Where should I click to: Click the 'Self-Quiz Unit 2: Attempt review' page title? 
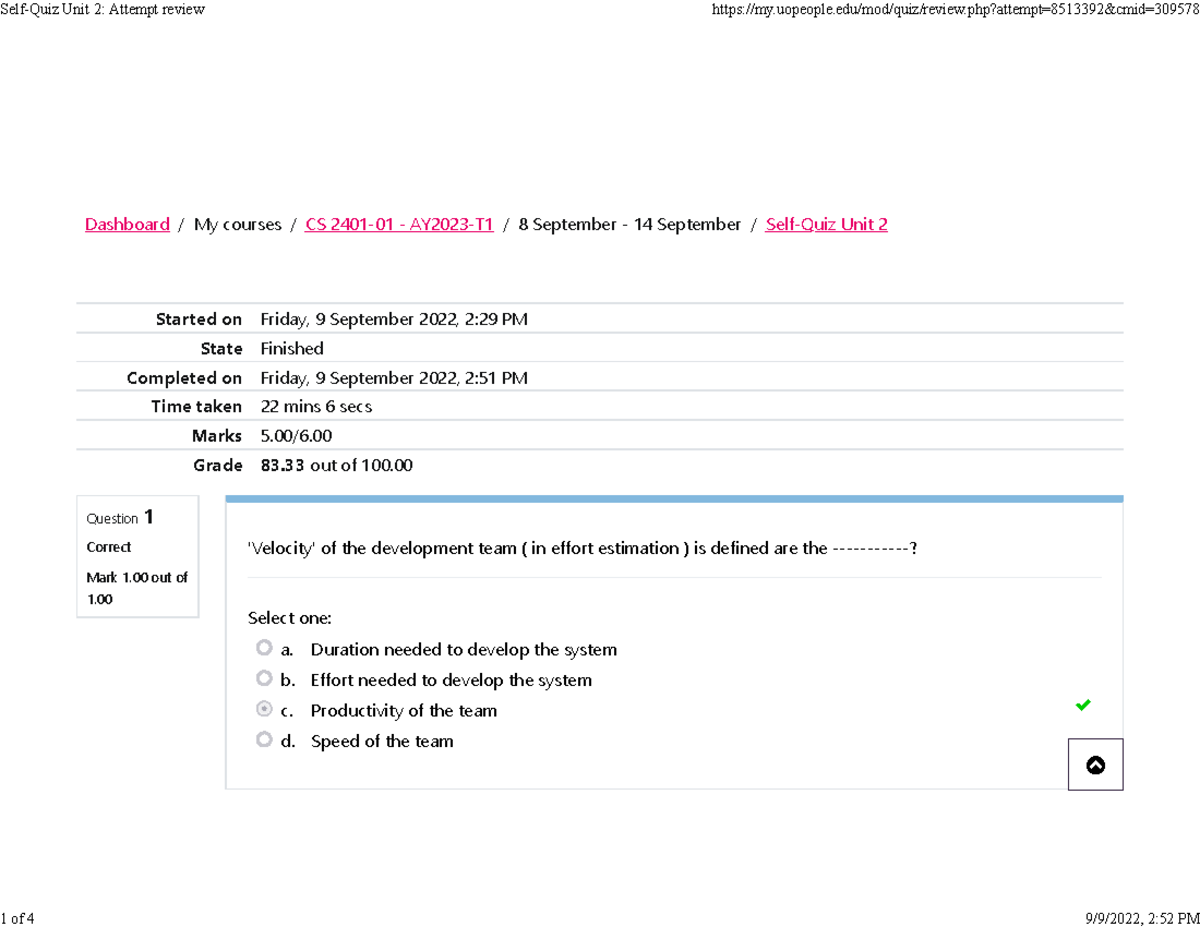coord(102,9)
